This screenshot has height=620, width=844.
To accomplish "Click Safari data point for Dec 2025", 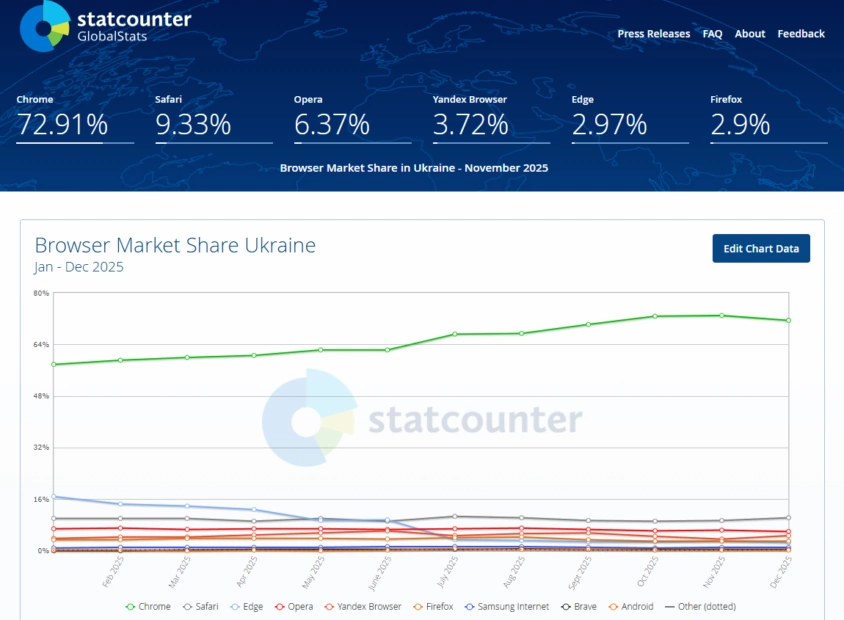I will coord(789,518).
